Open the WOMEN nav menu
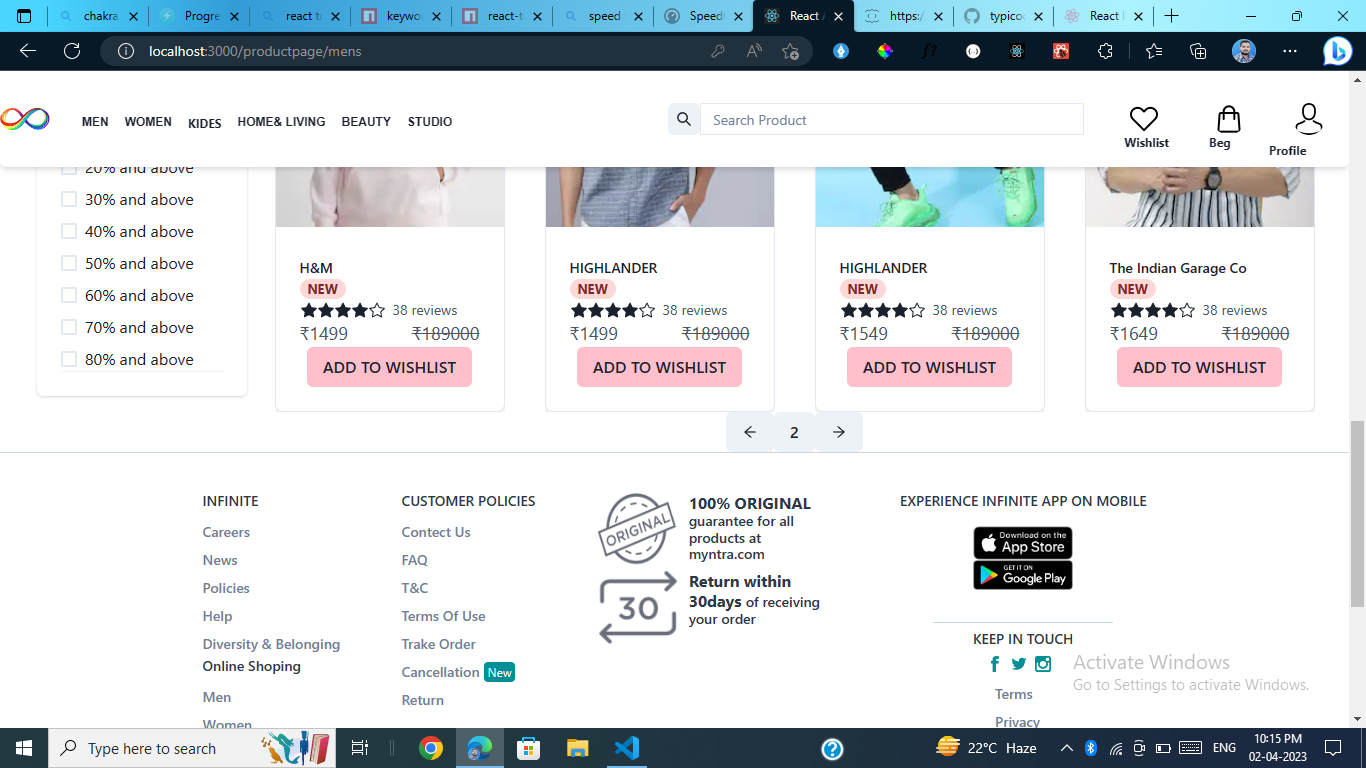The width and height of the screenshot is (1366, 768). [148, 122]
